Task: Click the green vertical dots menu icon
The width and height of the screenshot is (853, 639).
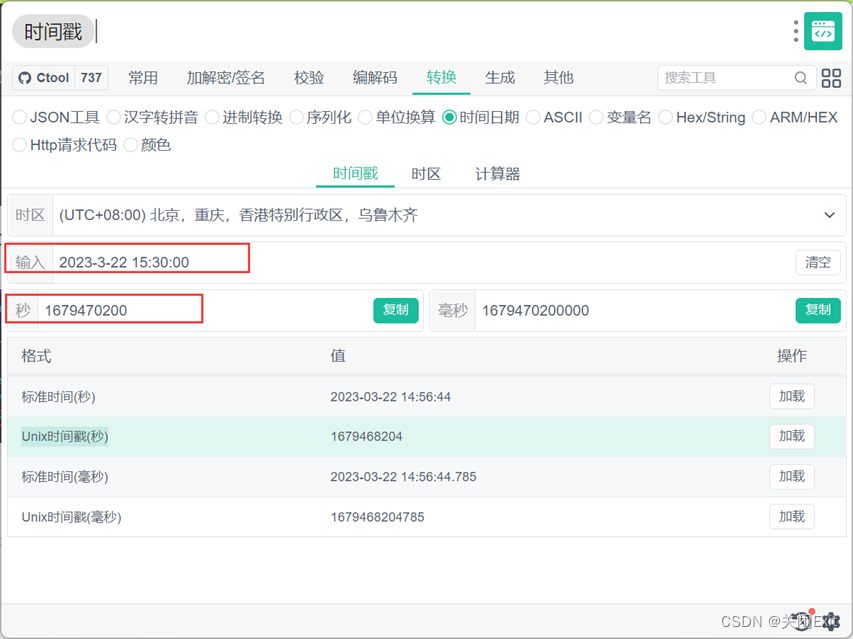Action: pos(795,31)
